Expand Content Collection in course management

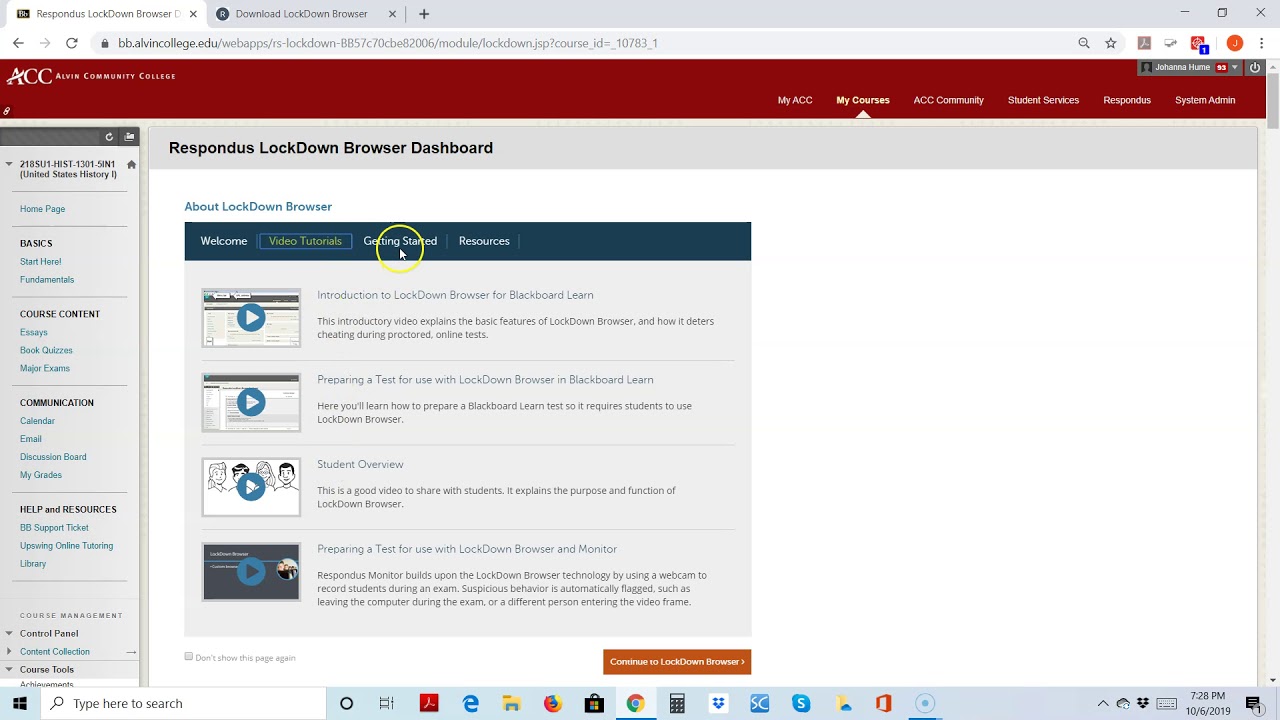9,651
